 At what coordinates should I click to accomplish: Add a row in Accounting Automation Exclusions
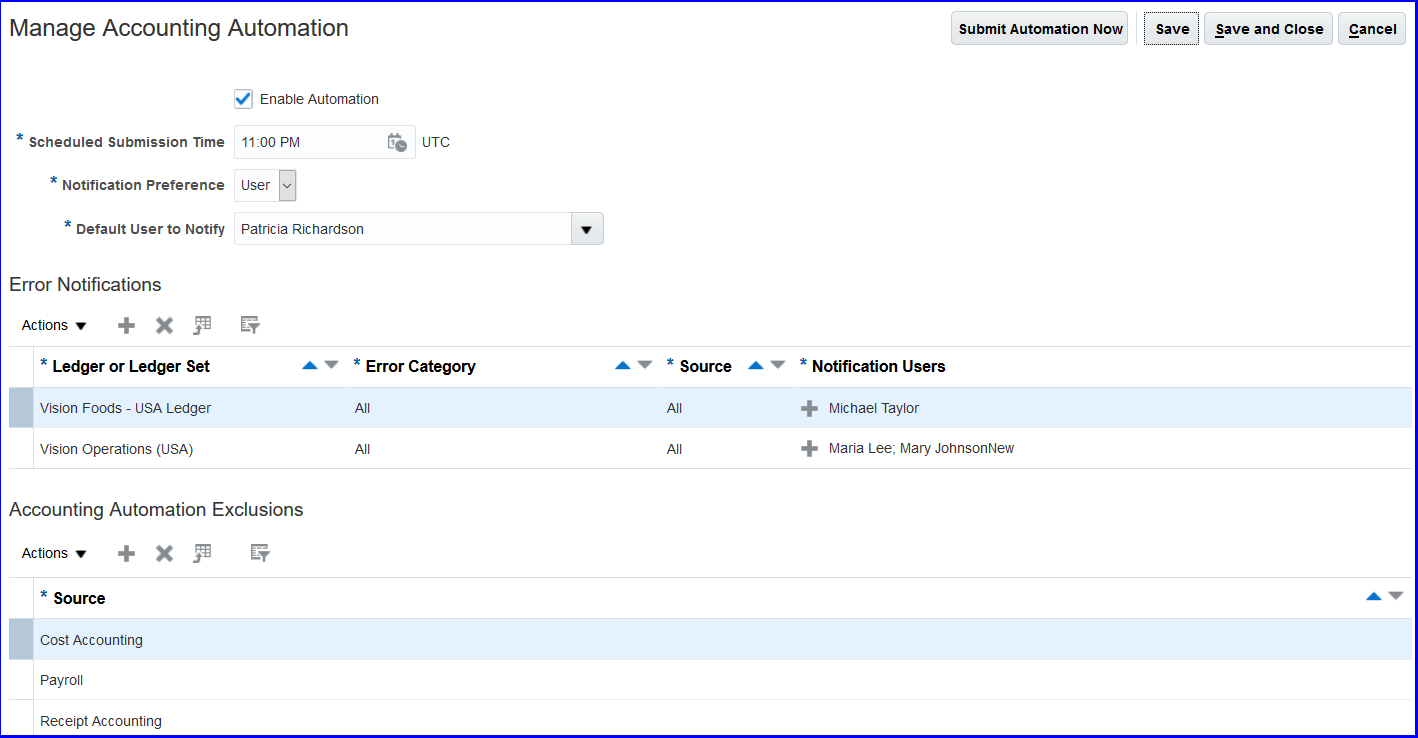click(x=126, y=553)
